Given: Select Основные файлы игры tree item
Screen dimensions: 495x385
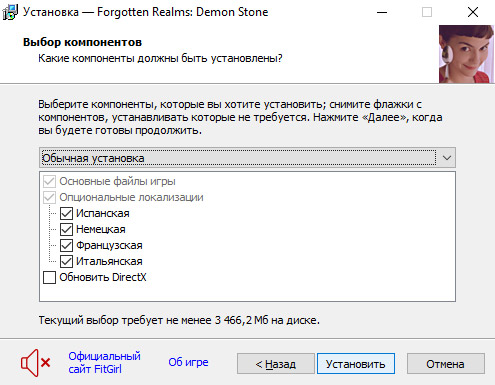Looking at the screenshot, I should point(117,181).
